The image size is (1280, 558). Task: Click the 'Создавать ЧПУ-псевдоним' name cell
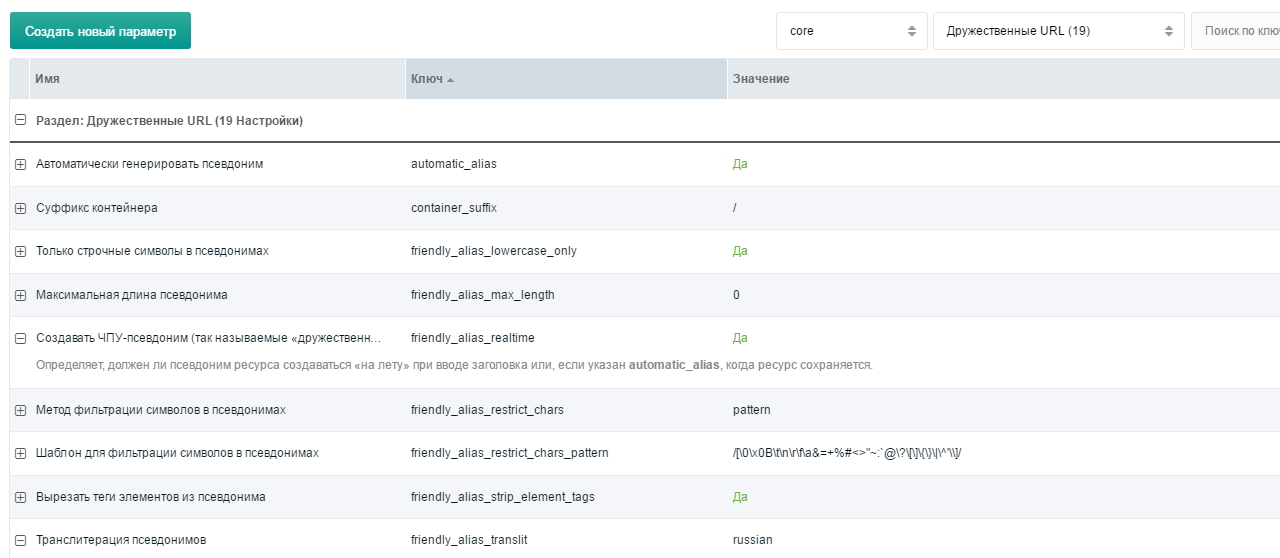(208, 338)
